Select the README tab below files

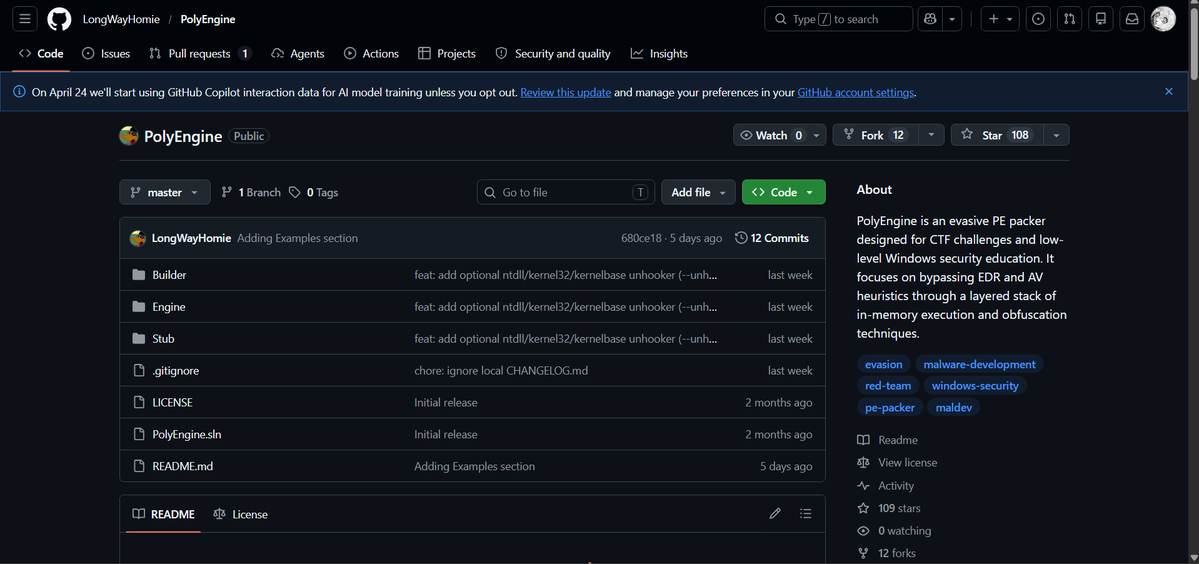pyautogui.click(x=164, y=514)
